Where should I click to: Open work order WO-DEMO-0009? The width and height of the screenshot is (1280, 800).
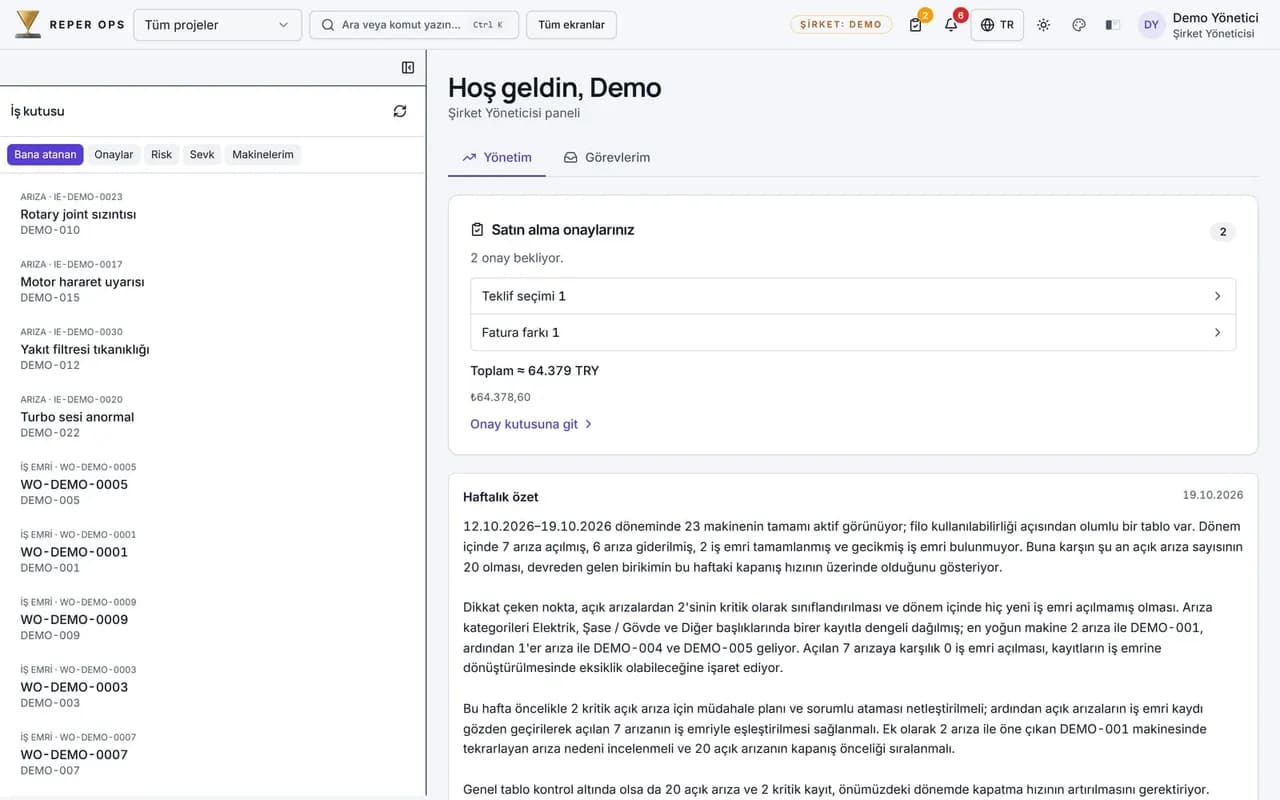click(x=213, y=618)
